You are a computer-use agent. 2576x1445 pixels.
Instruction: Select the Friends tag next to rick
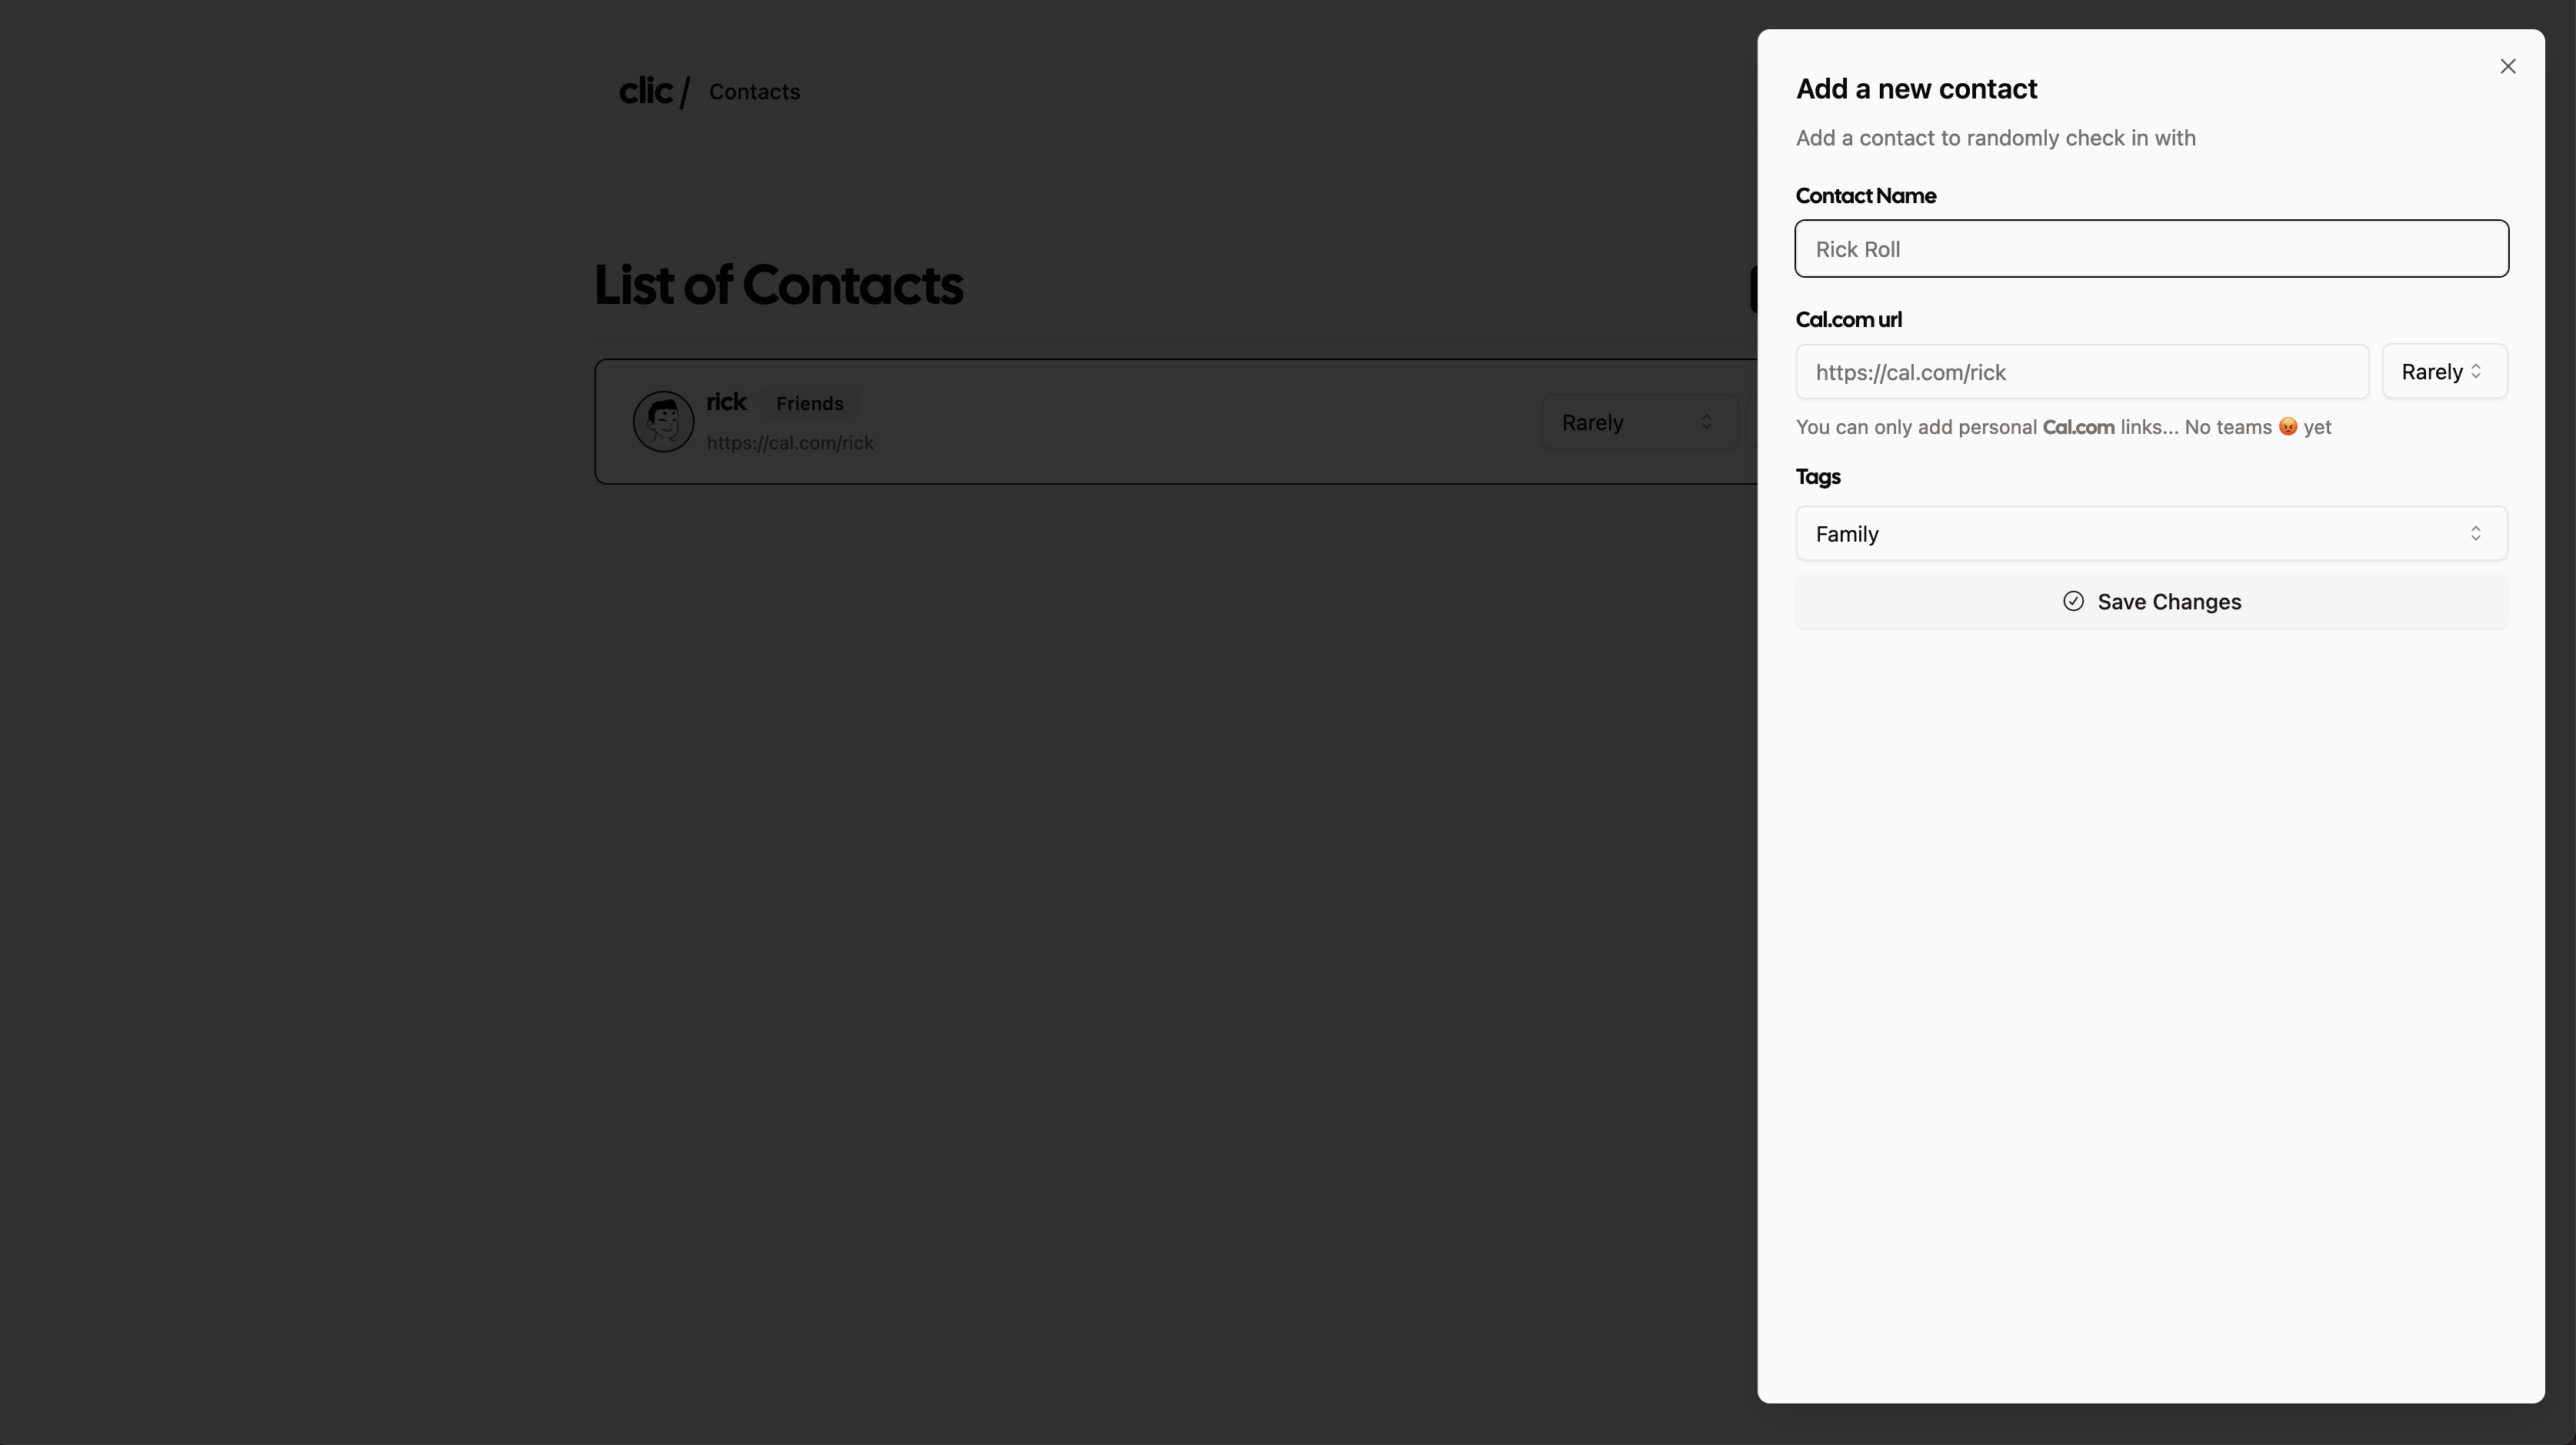tap(809, 403)
